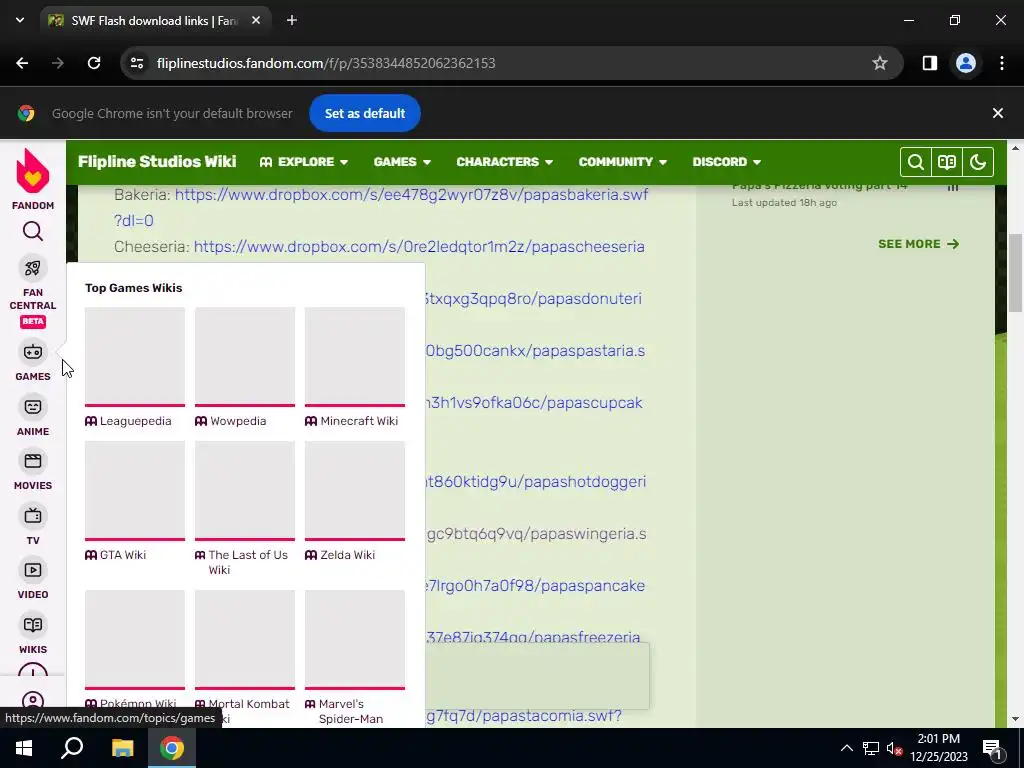This screenshot has height=768, width=1024.
Task: Expand the Explore dropdown menu
Action: 304,162
